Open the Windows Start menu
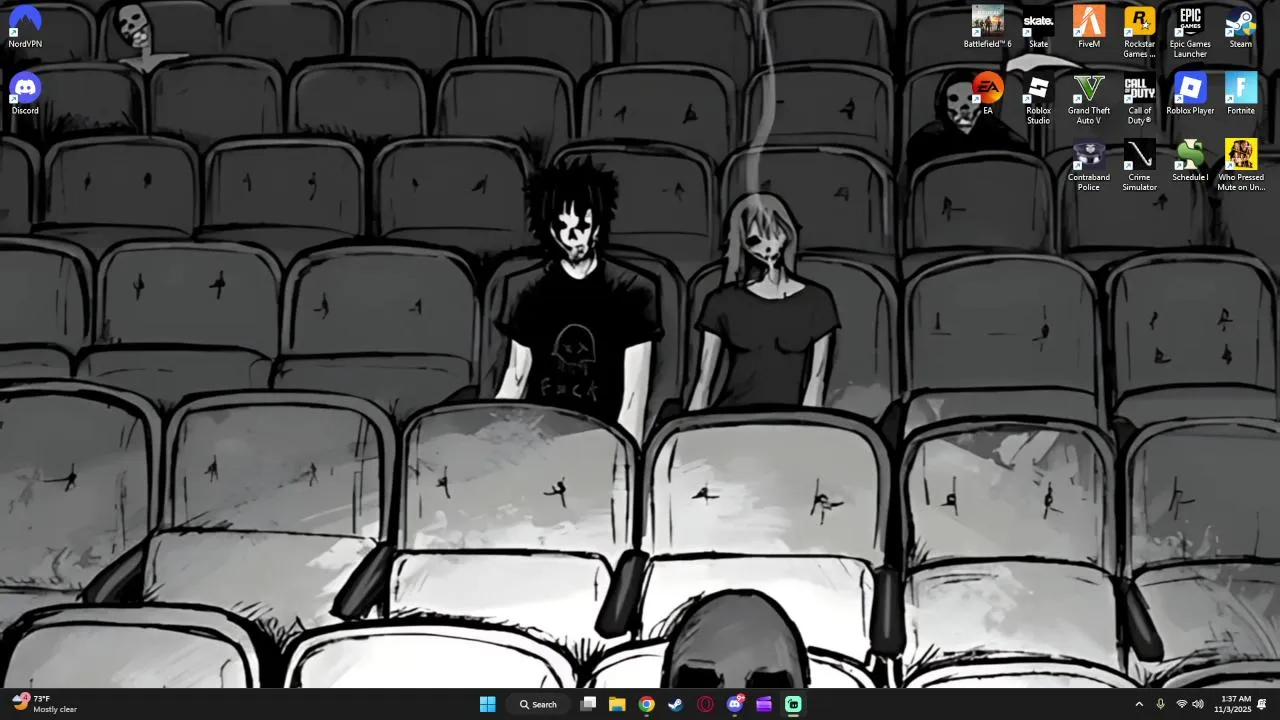The image size is (1280, 720). point(487,704)
